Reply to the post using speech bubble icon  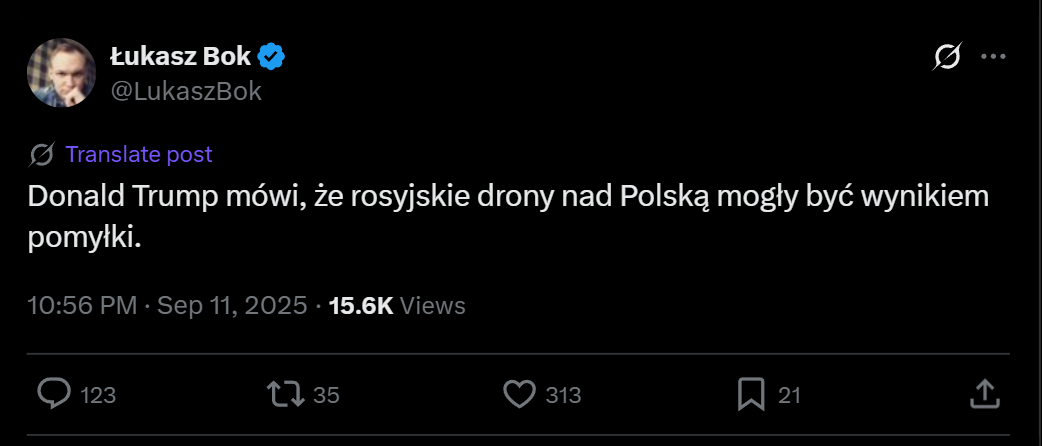pyautogui.click(x=53, y=394)
